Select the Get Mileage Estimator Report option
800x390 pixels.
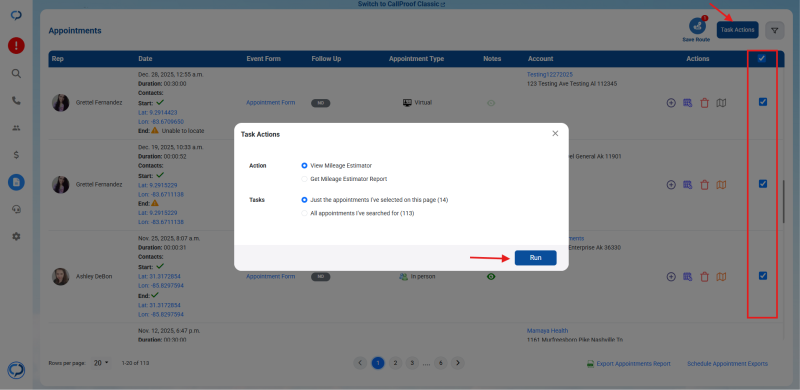pos(305,179)
